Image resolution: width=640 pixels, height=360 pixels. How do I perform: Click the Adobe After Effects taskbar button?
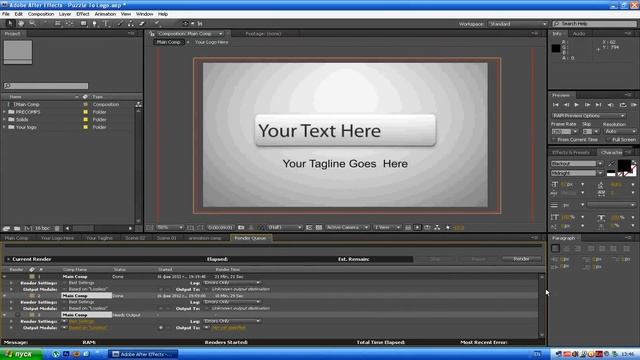click(144, 354)
